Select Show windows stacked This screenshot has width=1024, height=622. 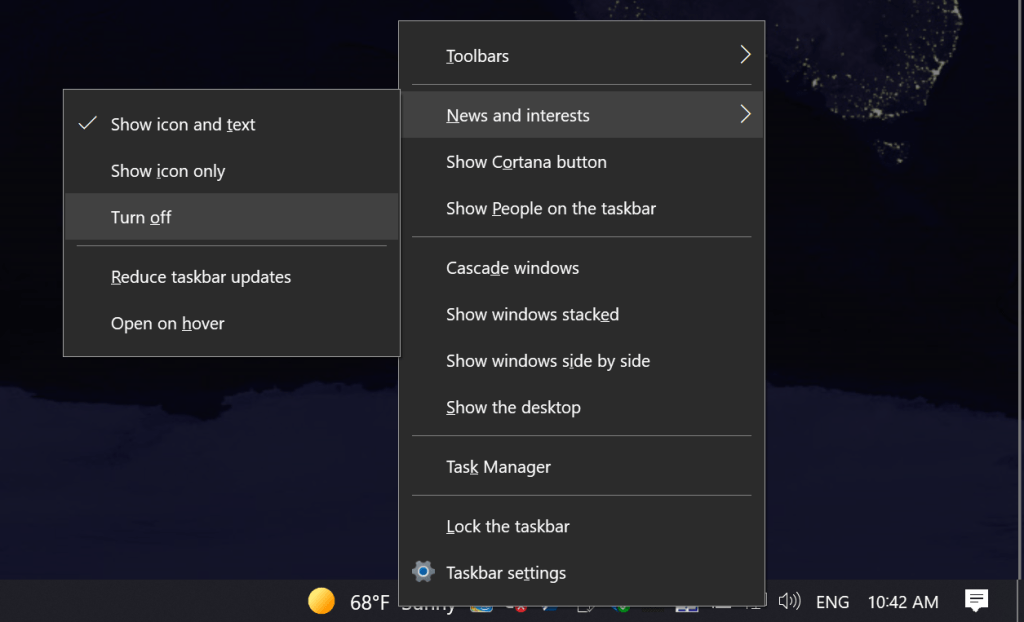pyautogui.click(x=532, y=314)
